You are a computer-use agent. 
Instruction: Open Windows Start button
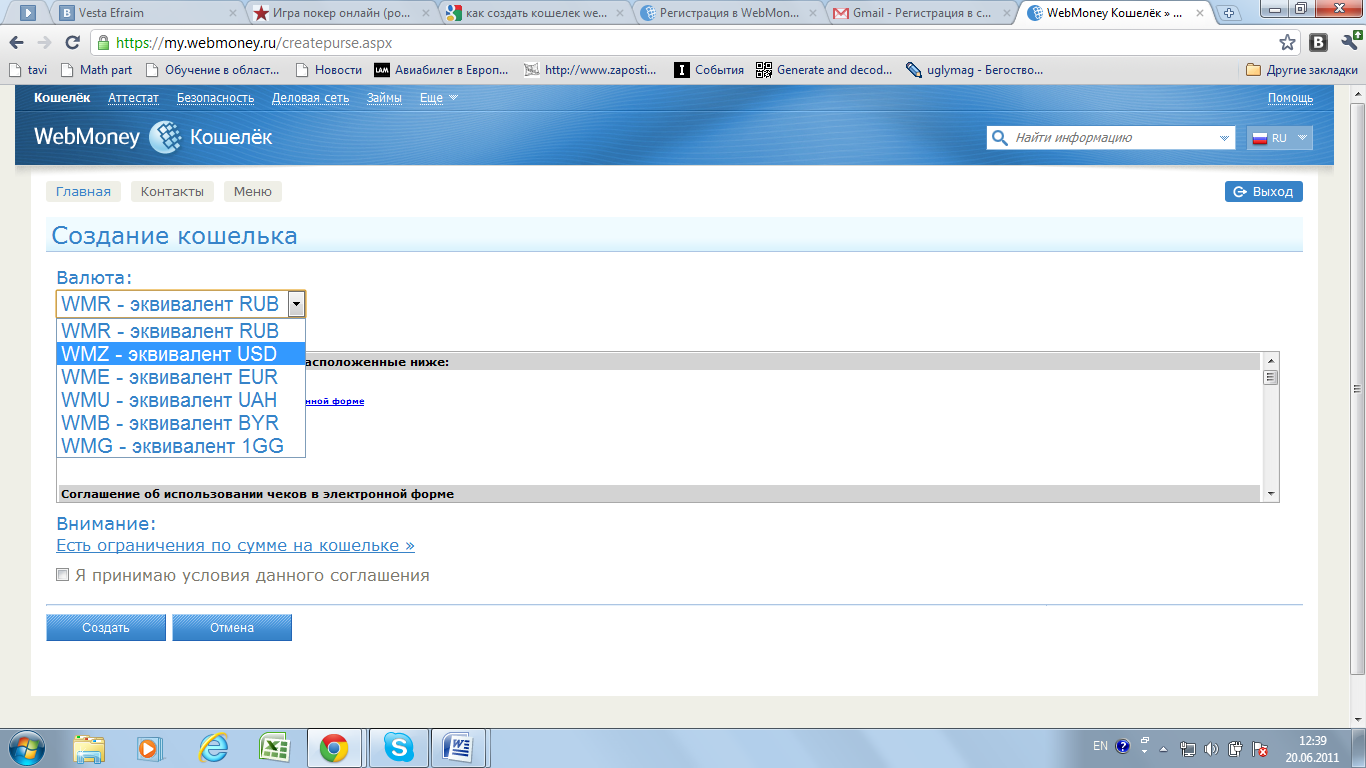click(26, 748)
